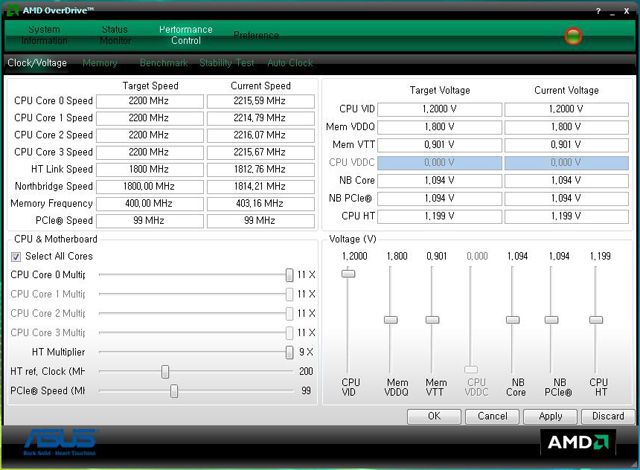
Task: Click the CPU Core 1 Multiplier slider handle
Action: click(289, 294)
